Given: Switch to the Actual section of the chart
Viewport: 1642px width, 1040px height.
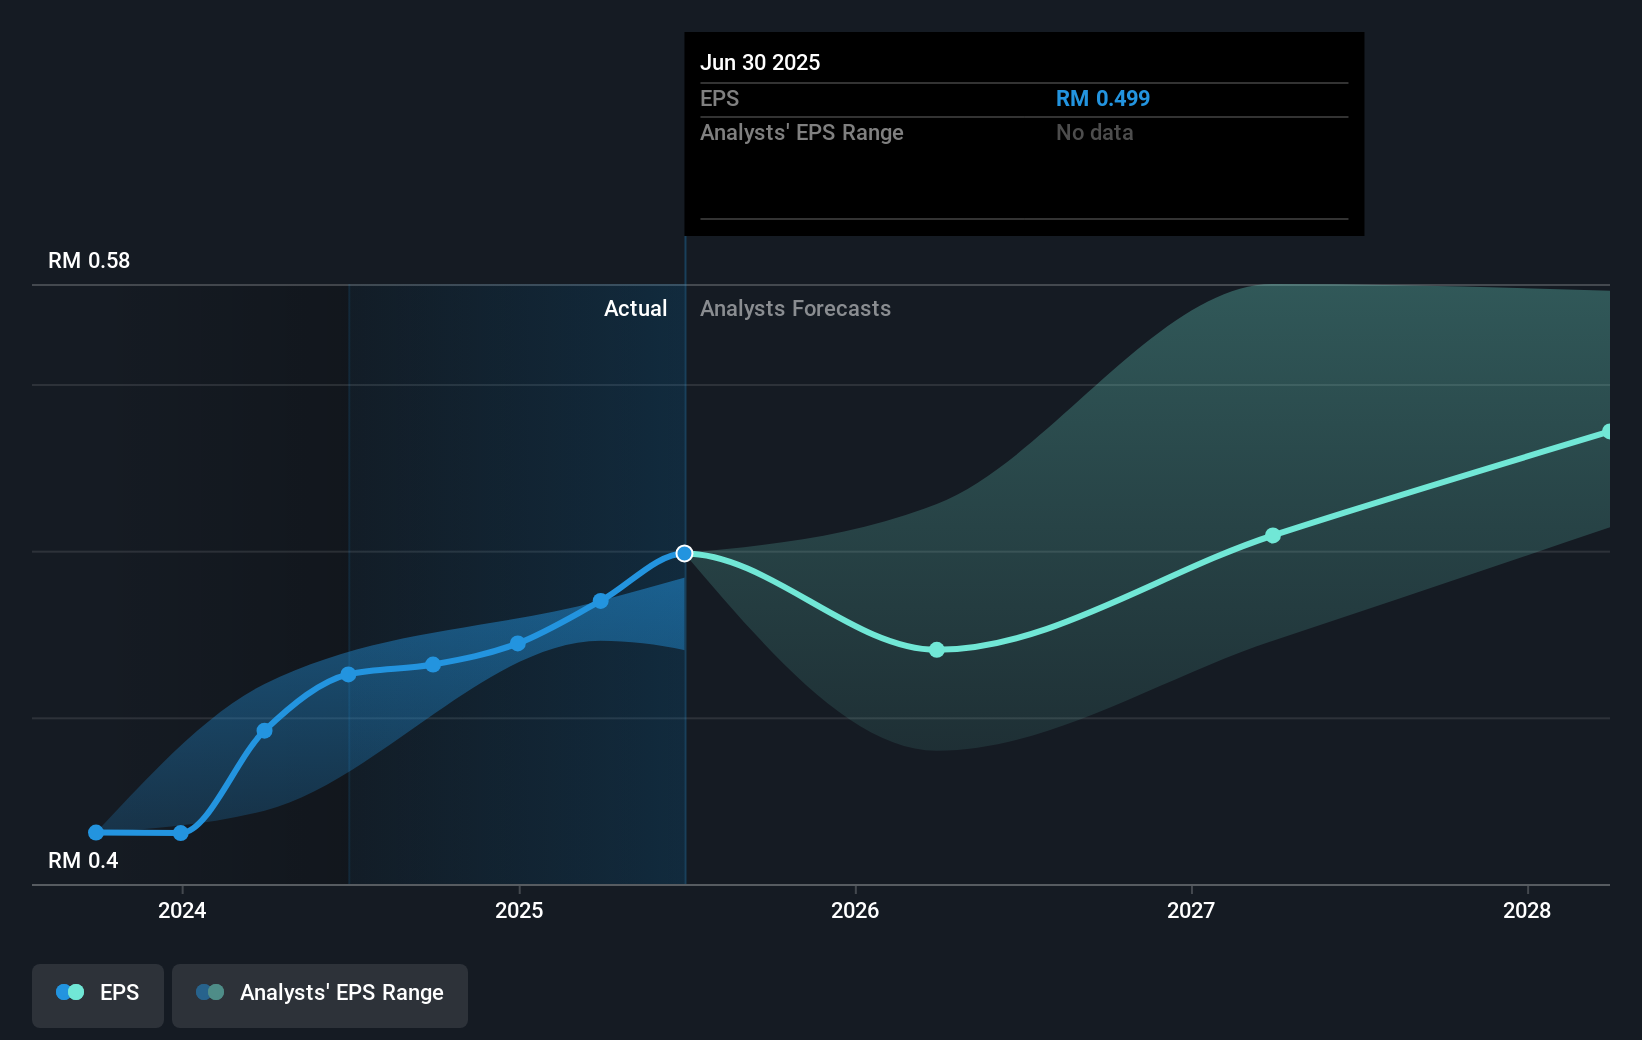Looking at the screenshot, I should 635,309.
